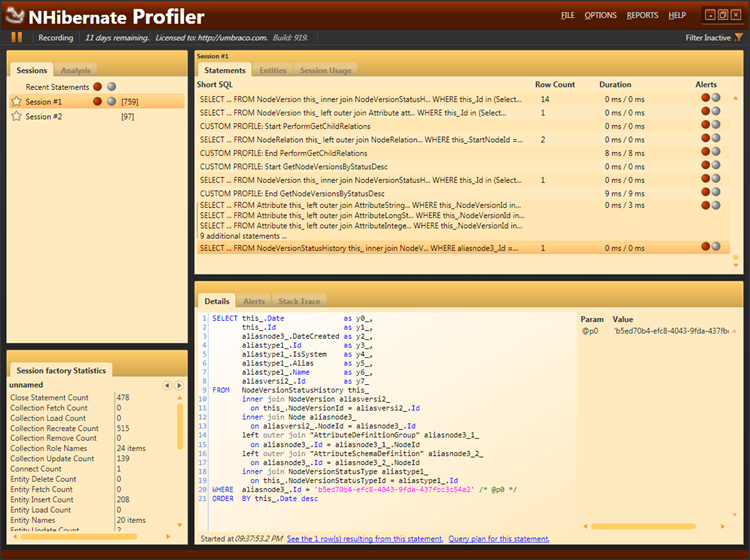Select the Details tab
Viewport: 750px width, 560px height.
(217, 301)
